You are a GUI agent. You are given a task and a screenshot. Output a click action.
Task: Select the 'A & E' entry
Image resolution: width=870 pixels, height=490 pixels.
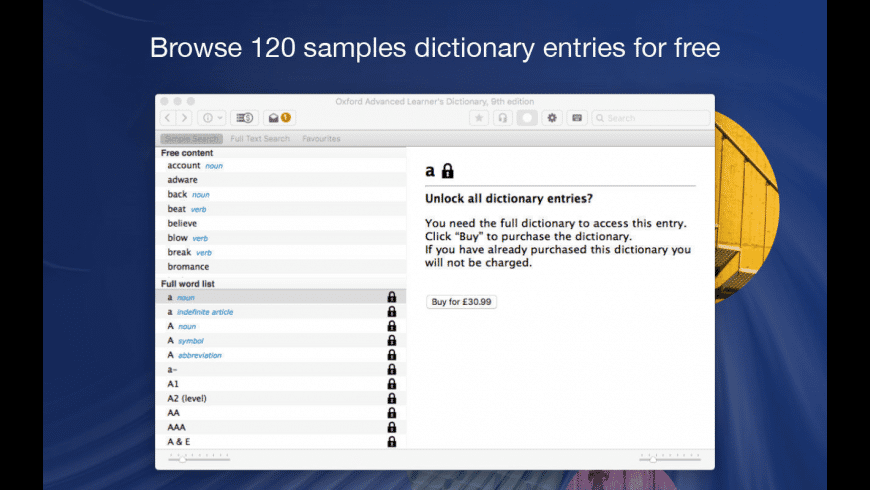(x=281, y=442)
